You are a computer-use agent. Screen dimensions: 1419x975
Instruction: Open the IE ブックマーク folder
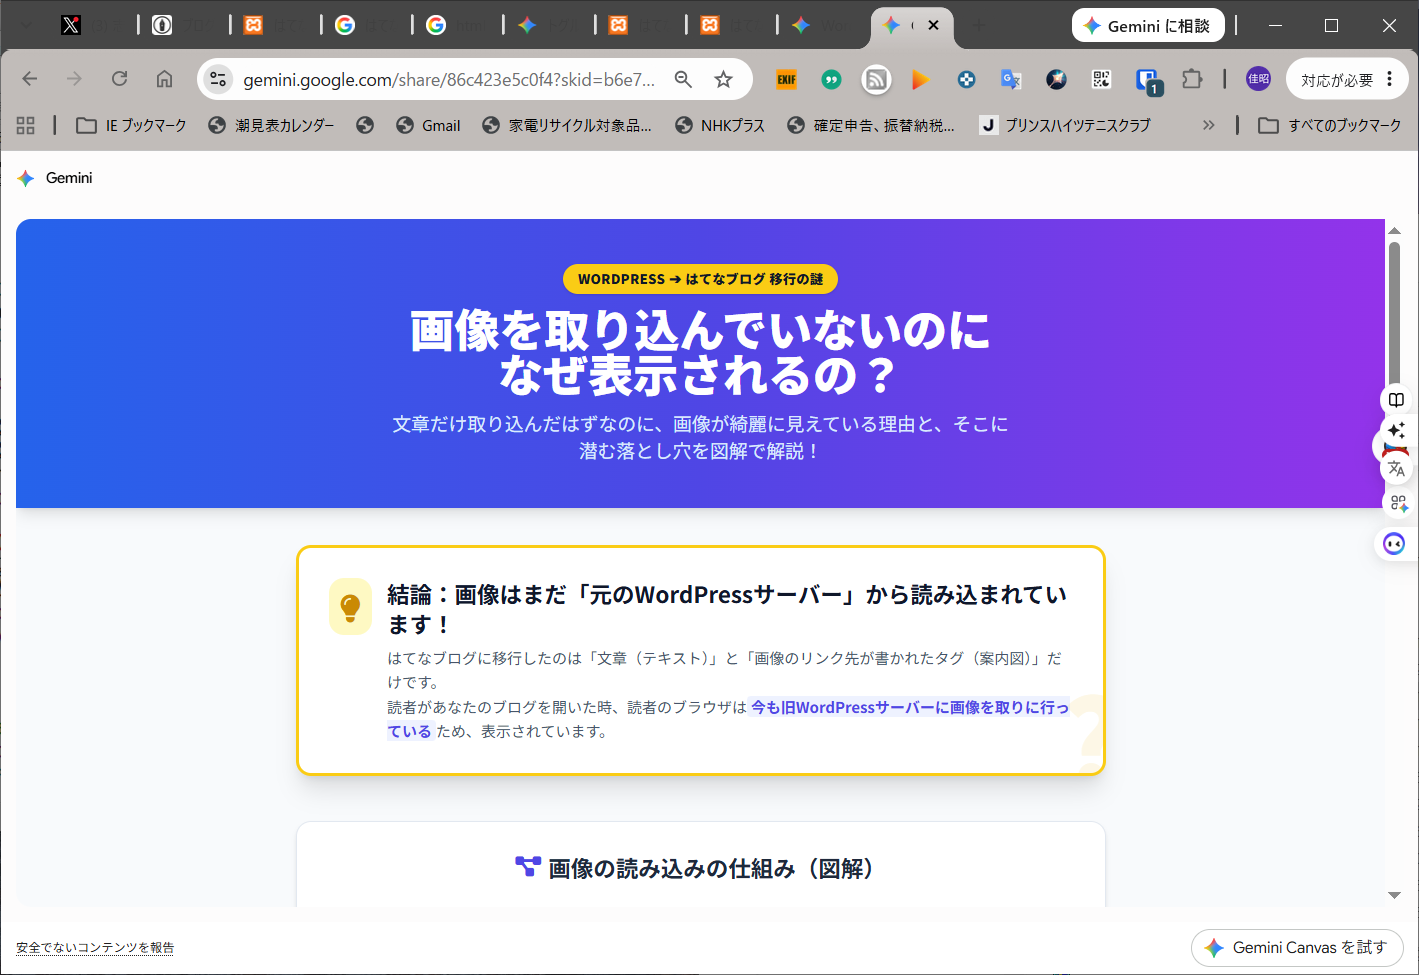coord(132,125)
